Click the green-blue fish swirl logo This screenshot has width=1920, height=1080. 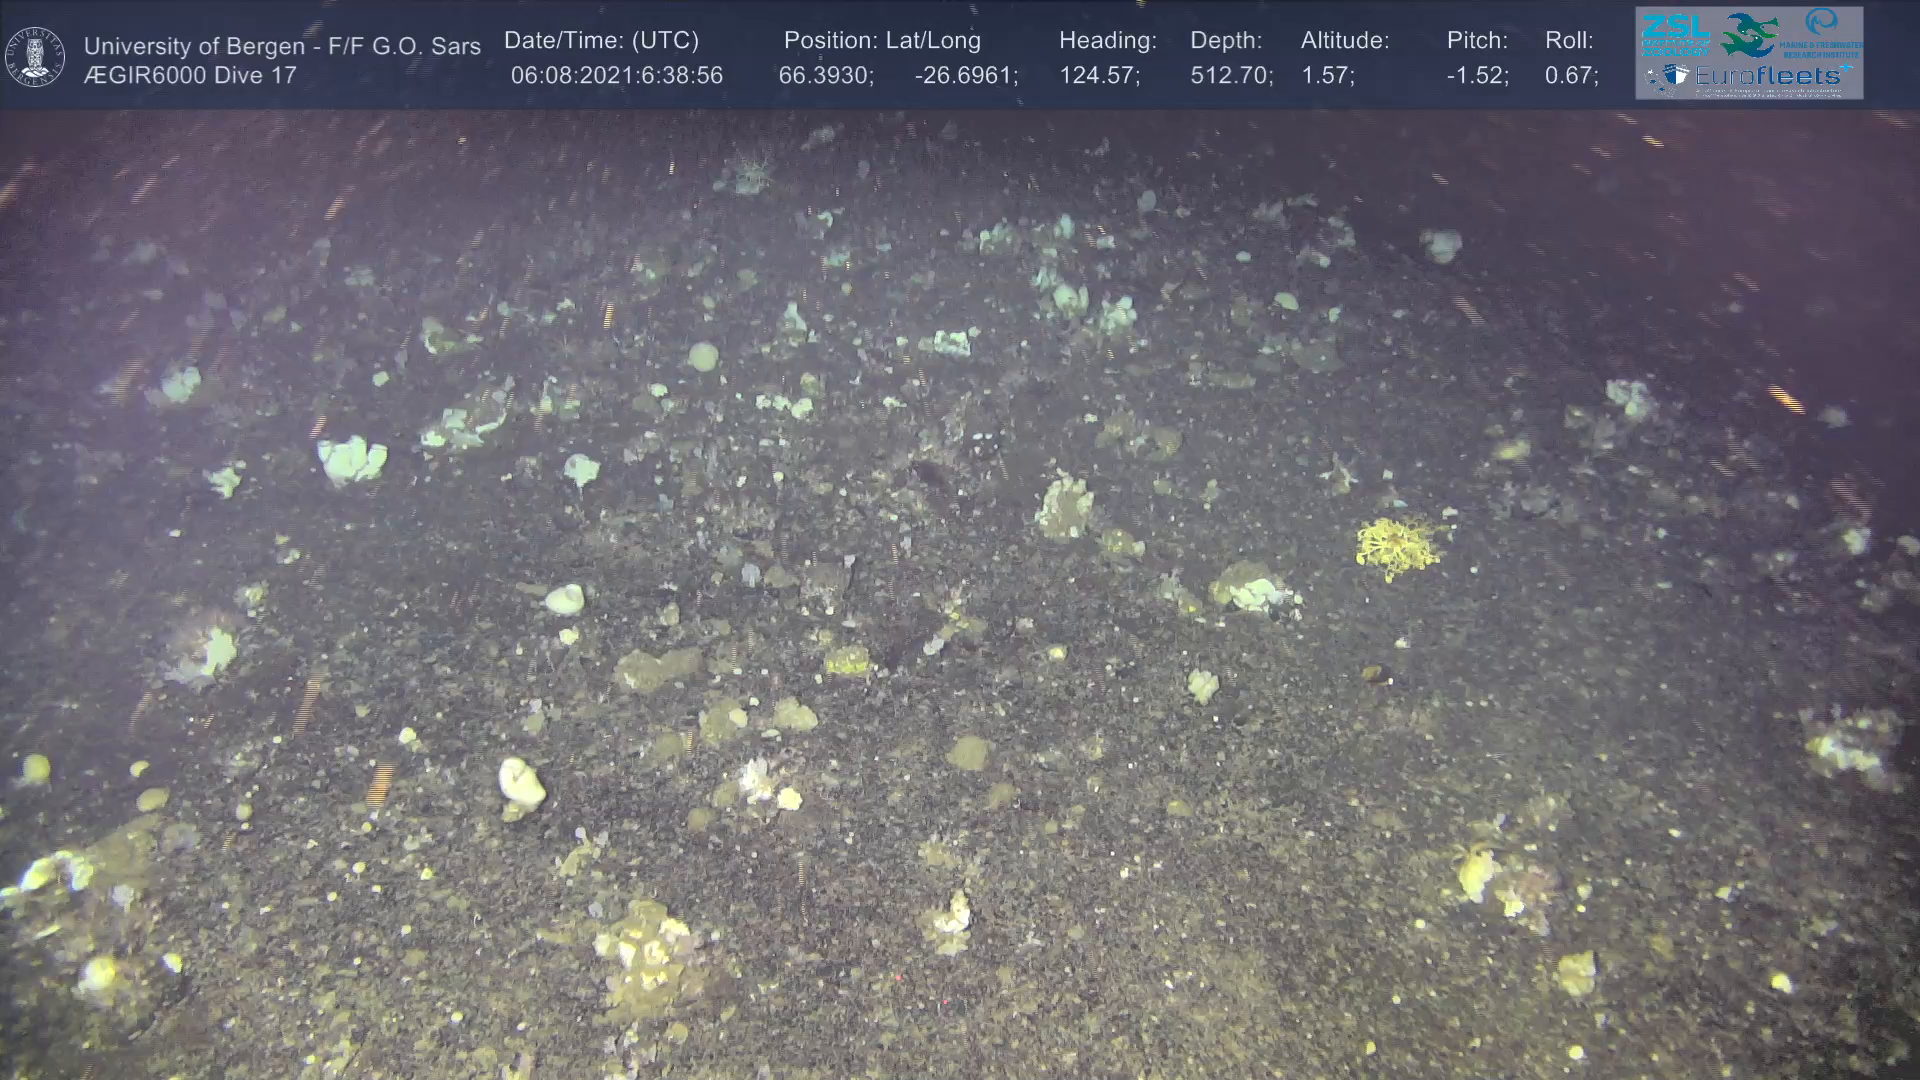(x=1750, y=35)
